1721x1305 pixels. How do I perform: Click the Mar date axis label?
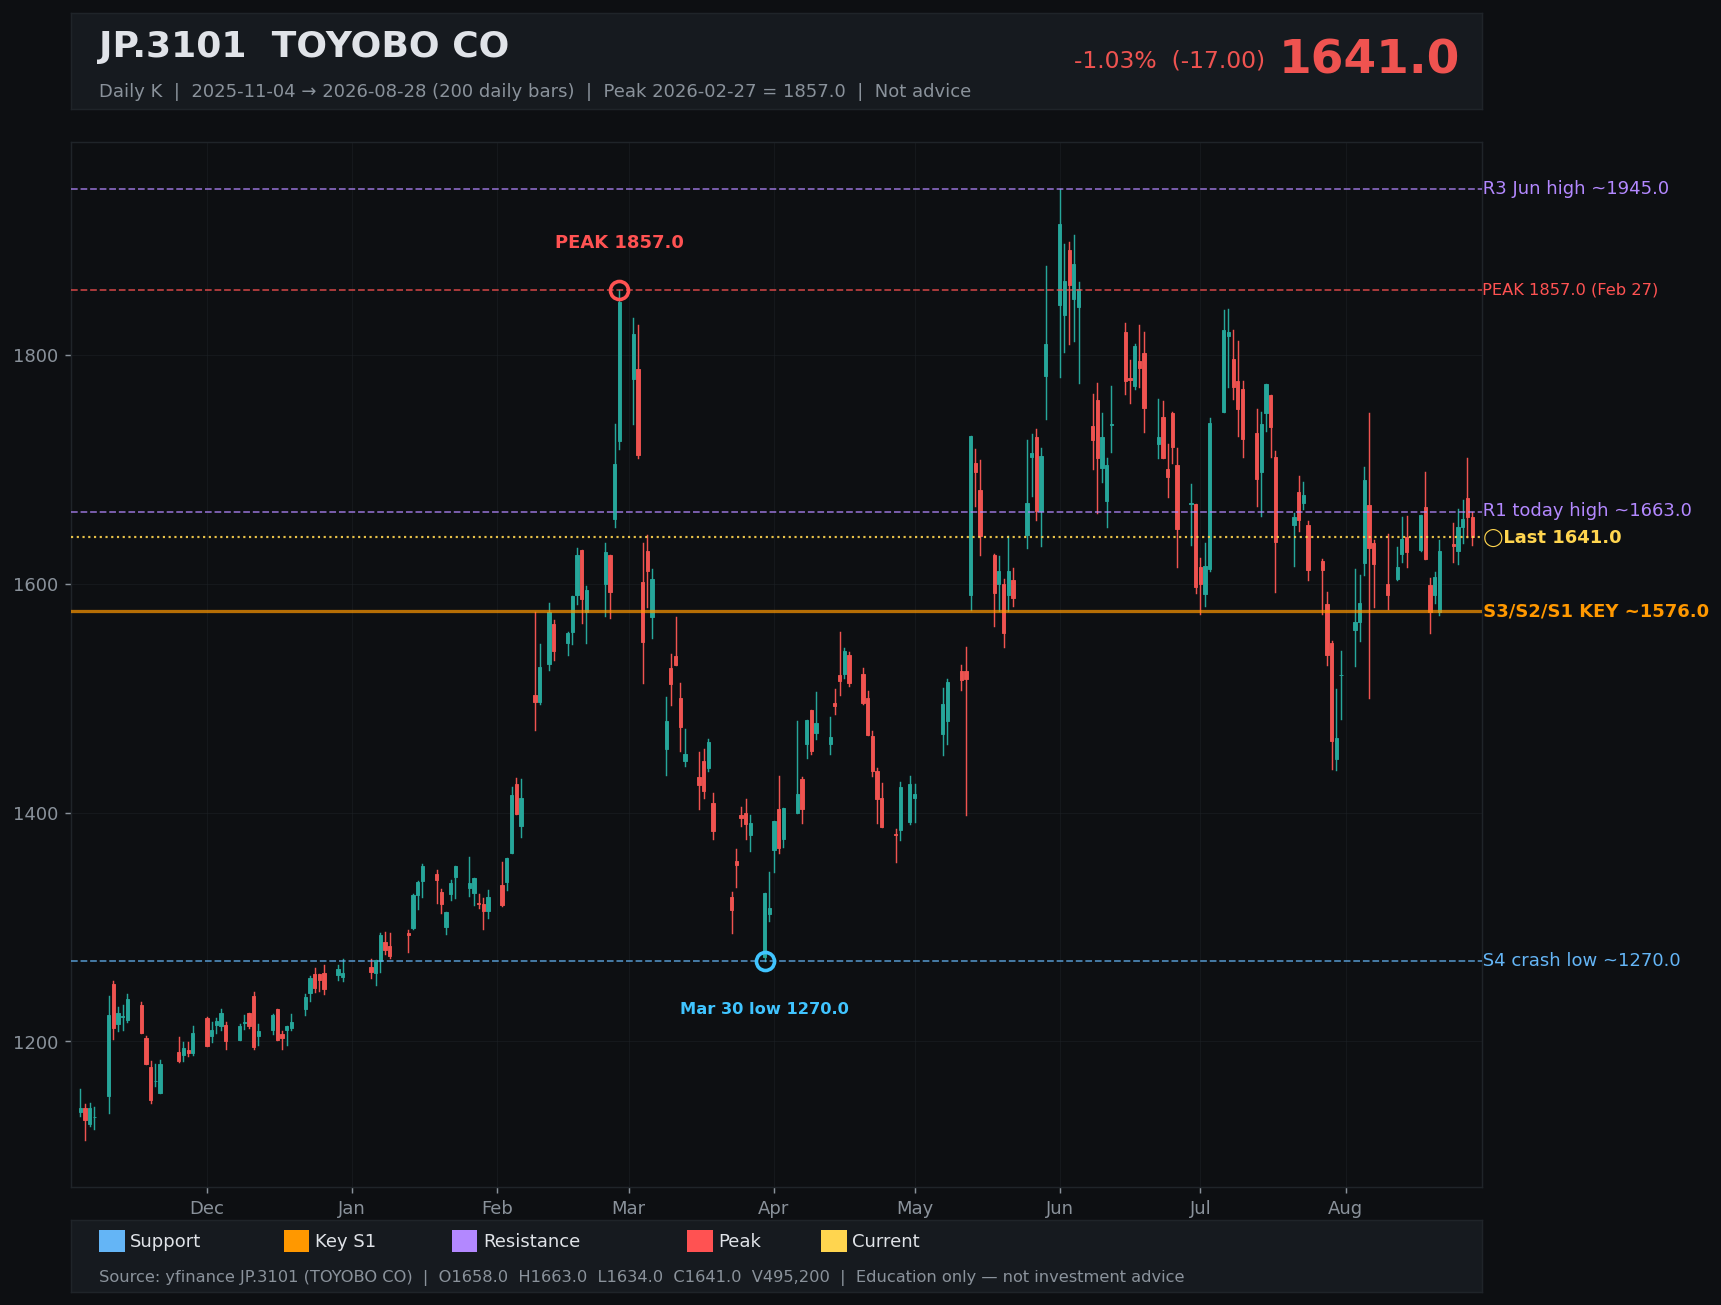[628, 1208]
